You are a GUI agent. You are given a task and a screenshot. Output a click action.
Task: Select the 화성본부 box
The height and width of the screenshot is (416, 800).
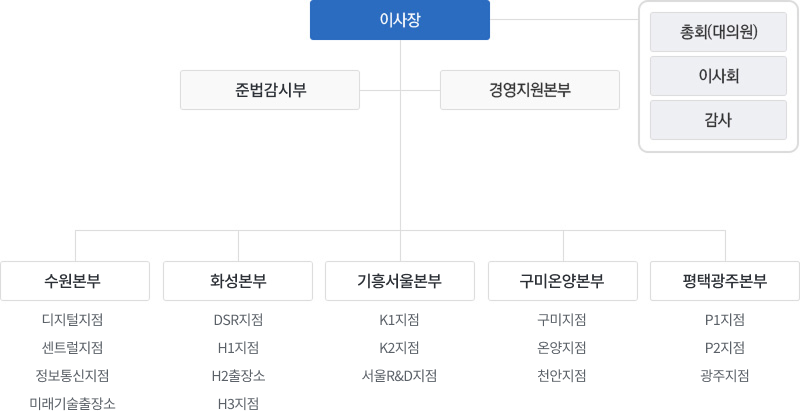[238, 281]
